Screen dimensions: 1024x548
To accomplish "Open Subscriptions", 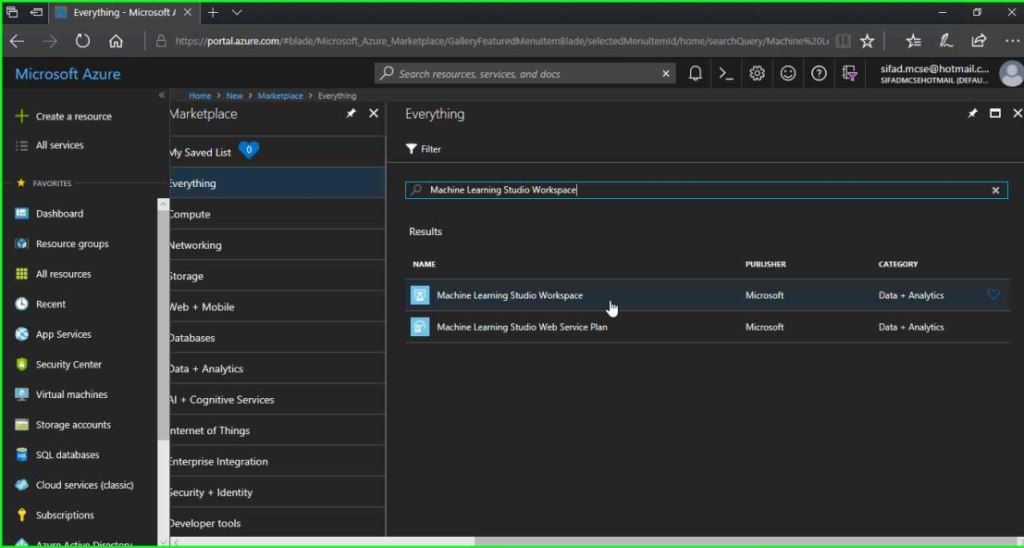I will tap(55, 515).
